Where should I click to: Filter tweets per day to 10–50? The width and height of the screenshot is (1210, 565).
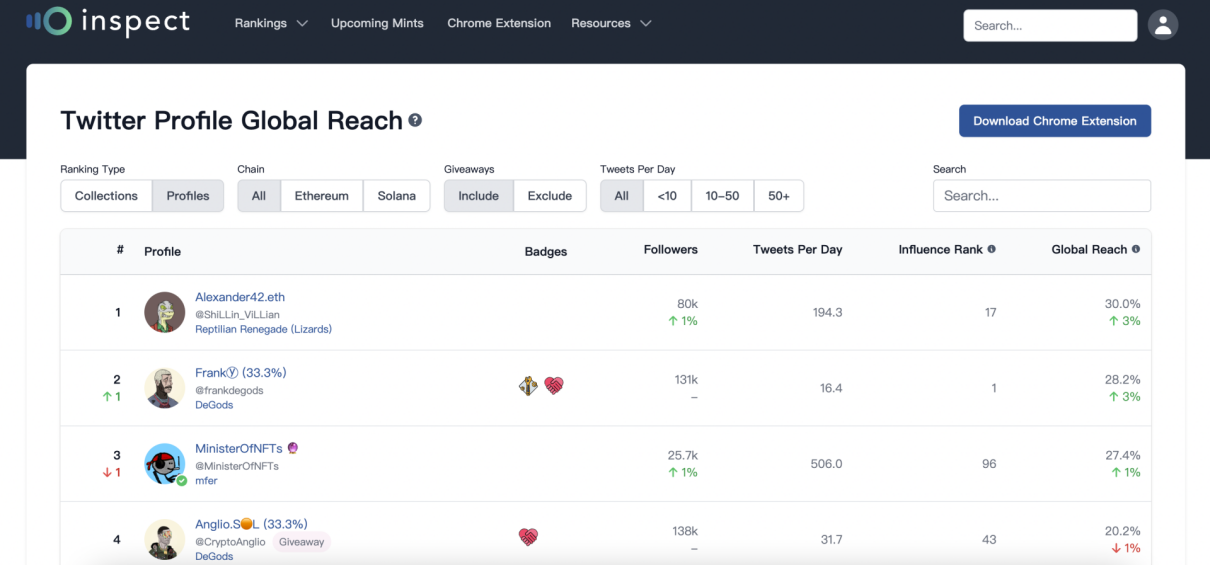(723, 196)
